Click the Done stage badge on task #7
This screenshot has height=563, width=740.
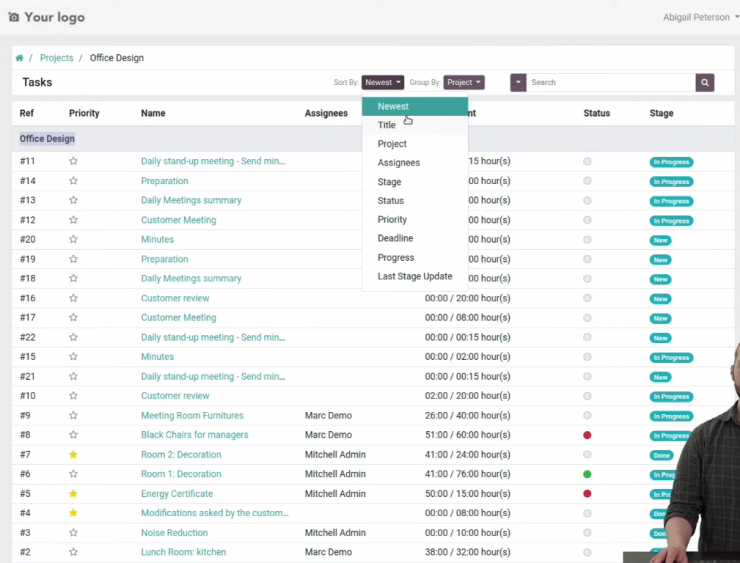point(661,455)
